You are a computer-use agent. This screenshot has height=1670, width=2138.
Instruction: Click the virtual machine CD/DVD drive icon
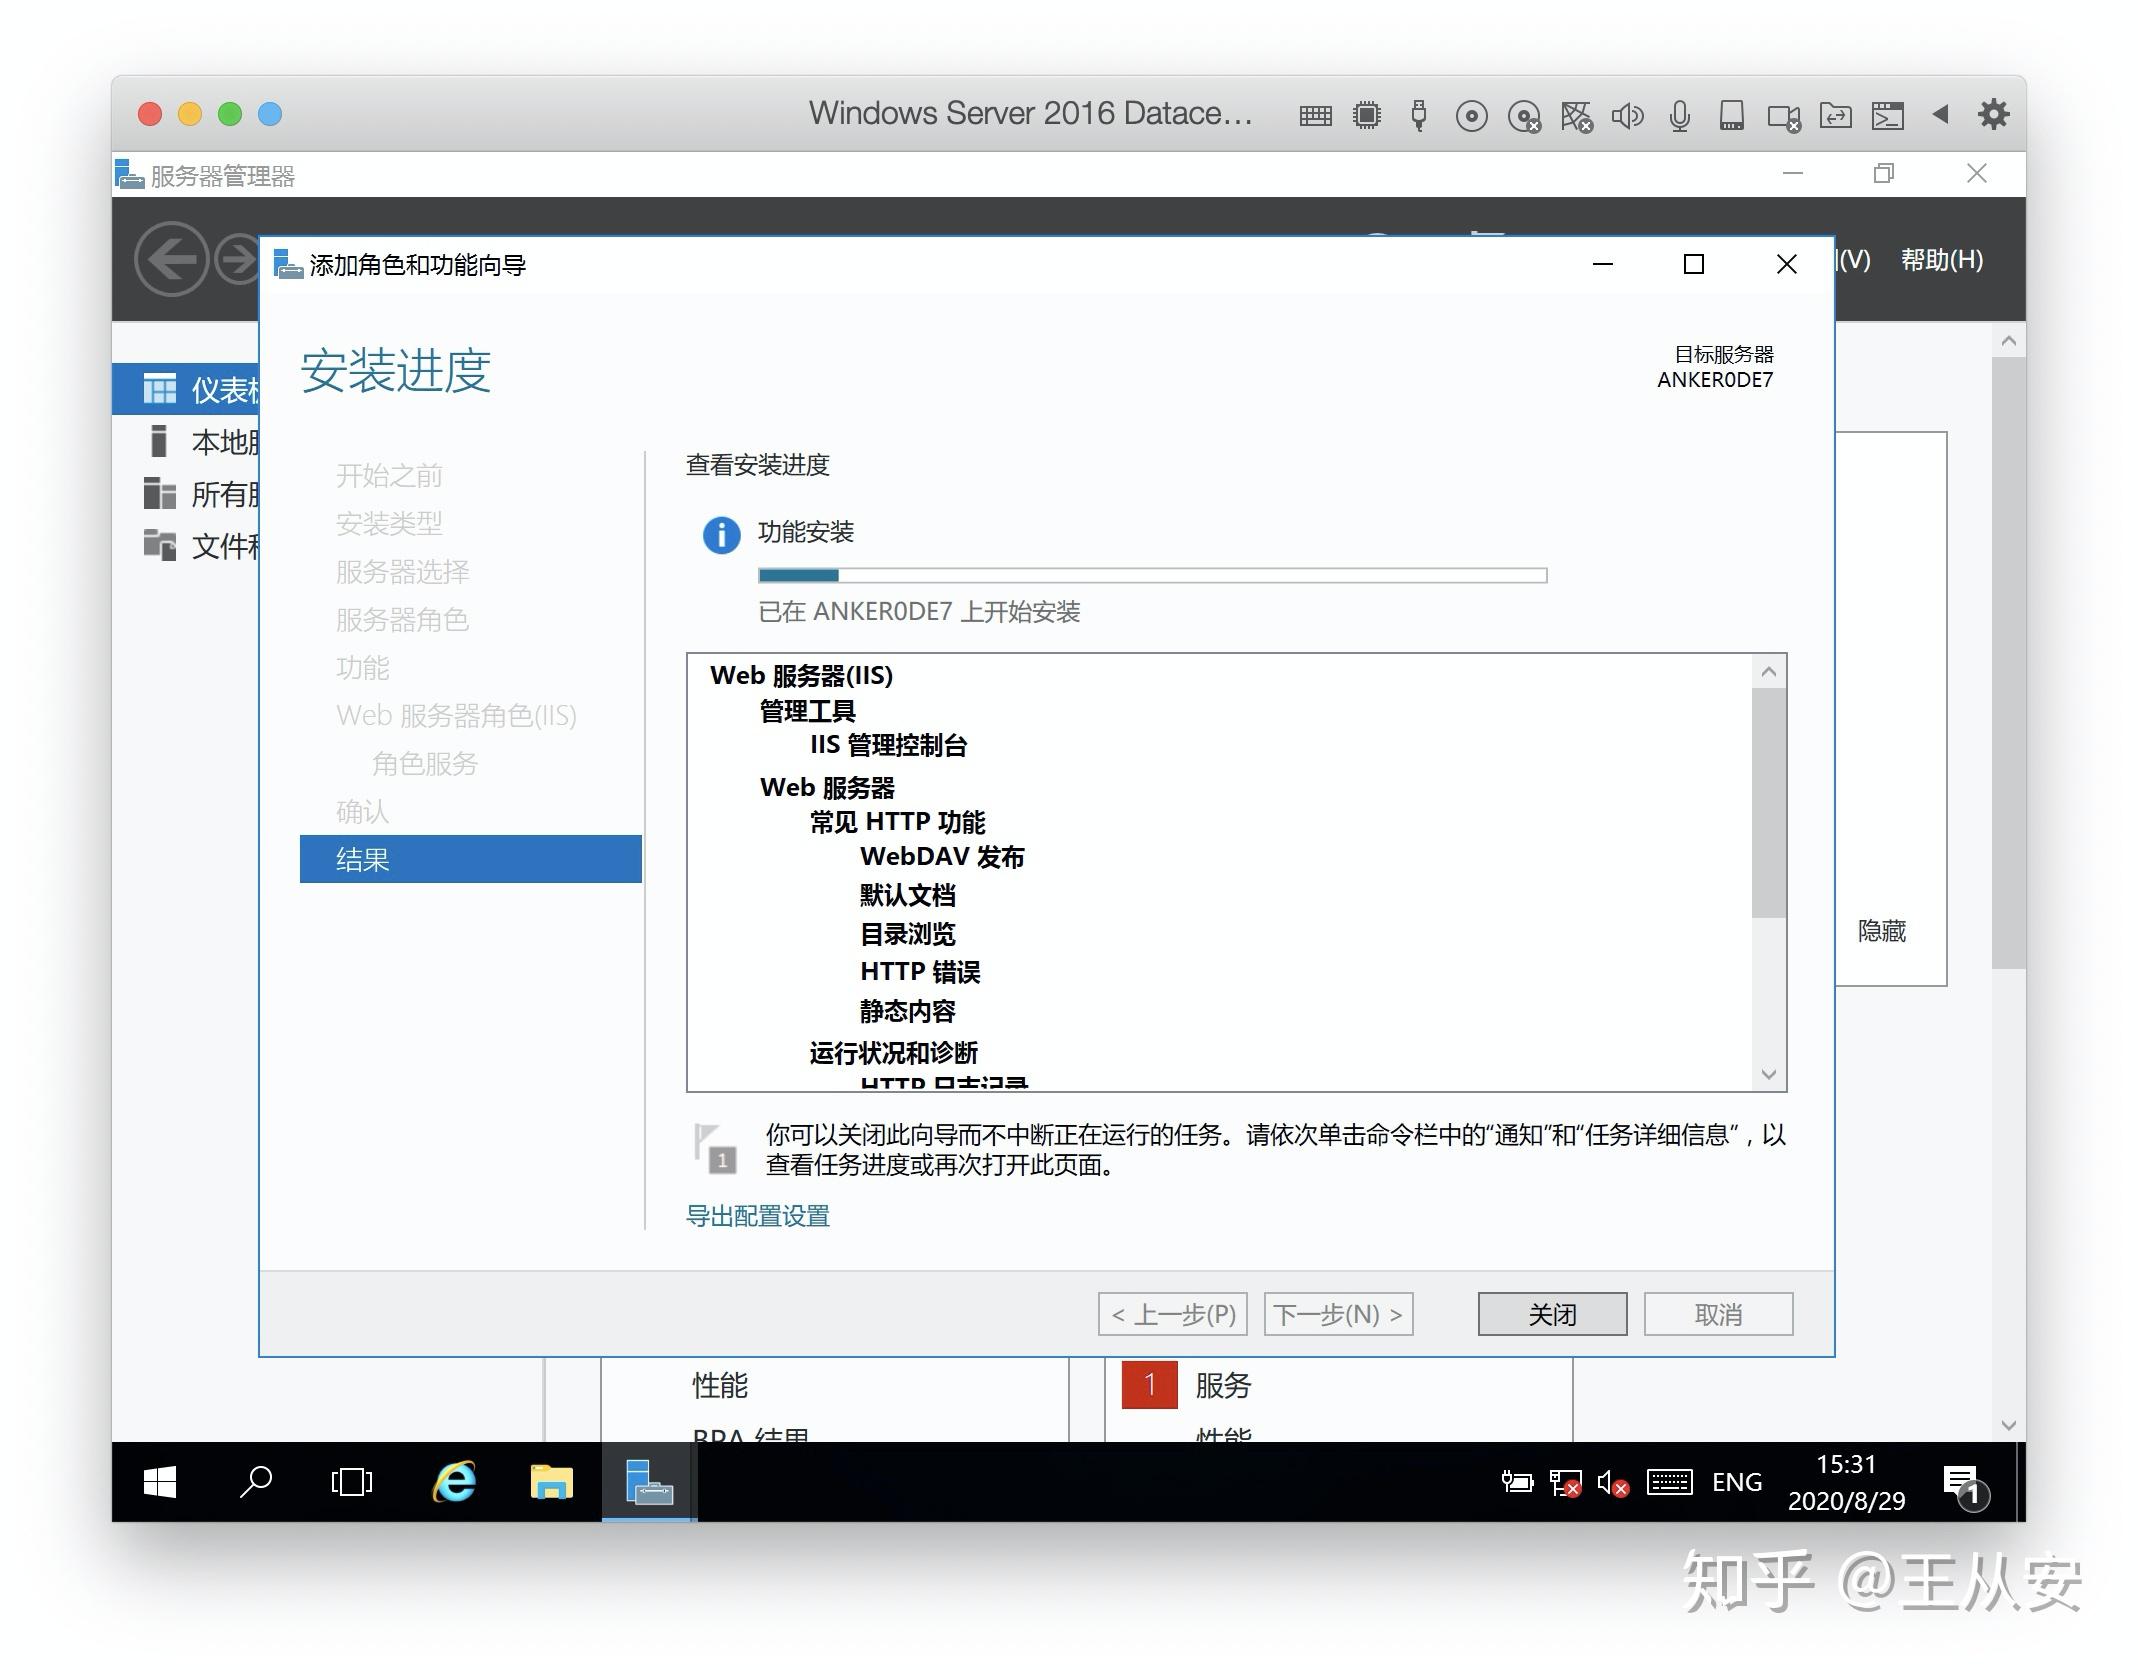pos(1471,114)
